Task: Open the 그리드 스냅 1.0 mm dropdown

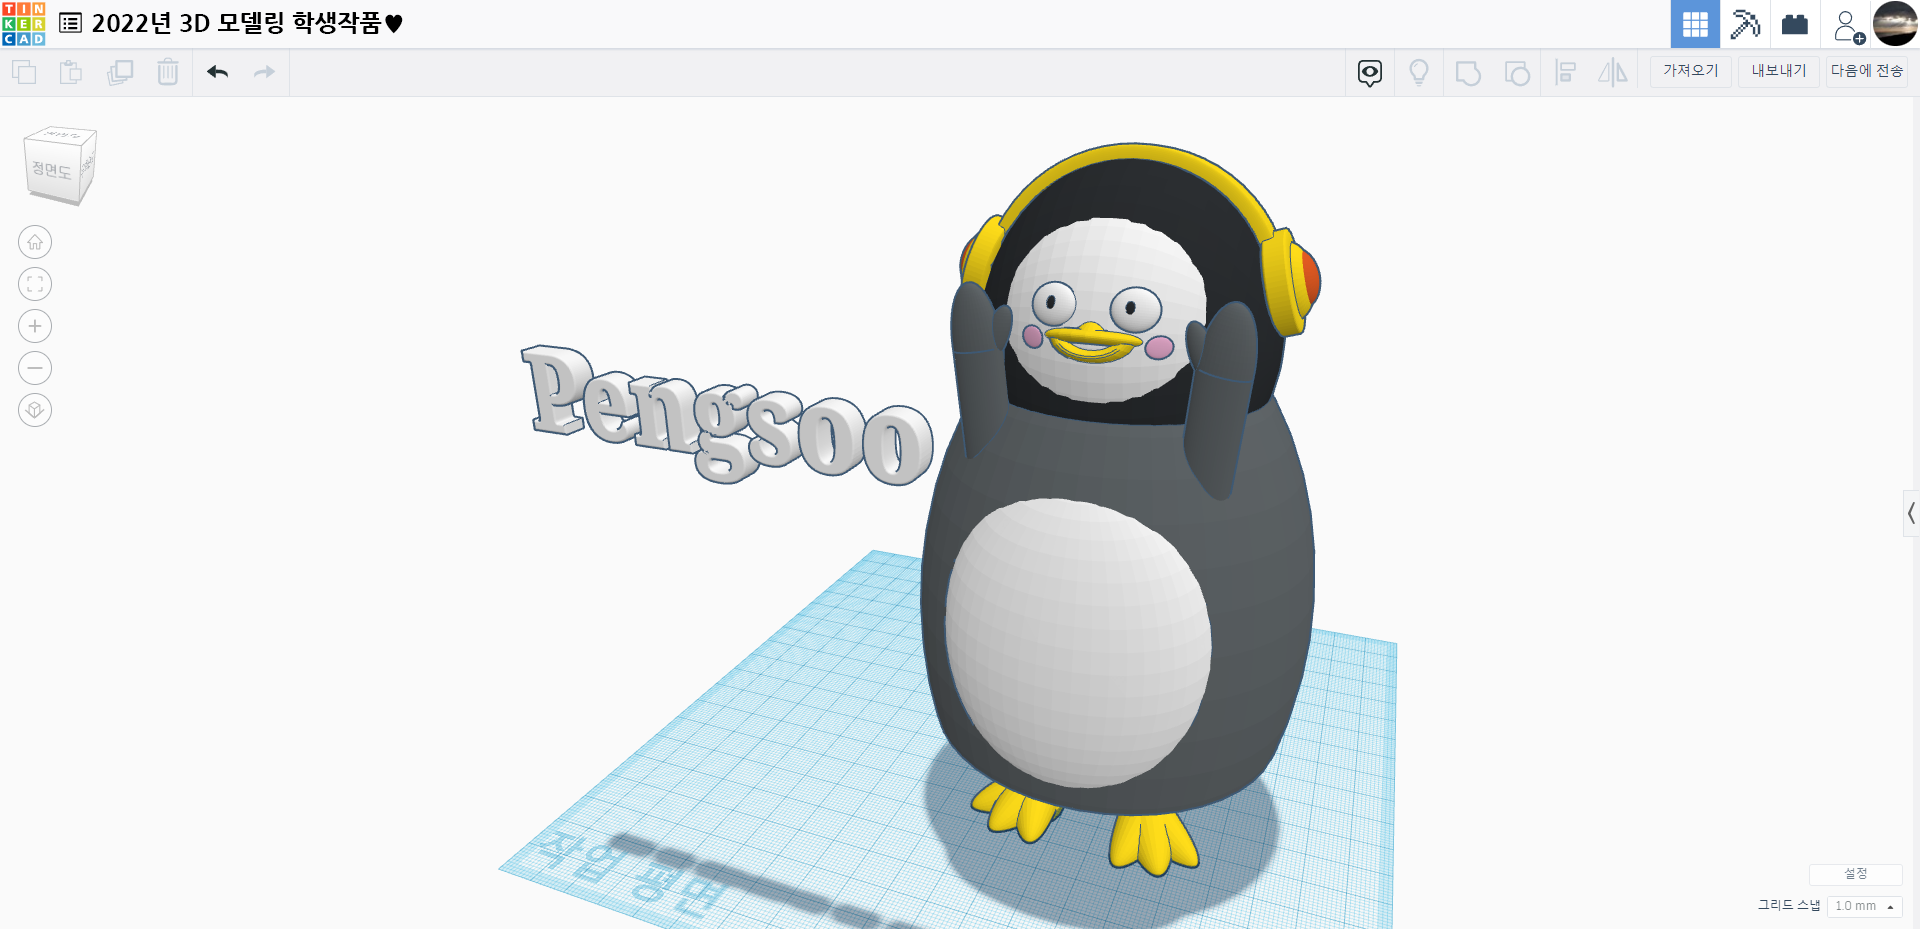Action: click(x=1864, y=906)
